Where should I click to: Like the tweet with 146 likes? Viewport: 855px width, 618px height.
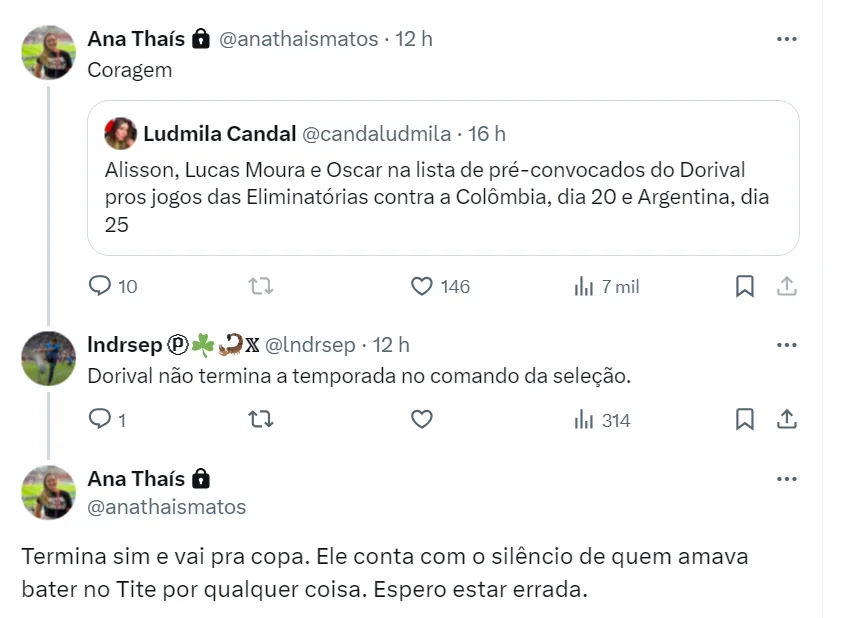tap(423, 287)
